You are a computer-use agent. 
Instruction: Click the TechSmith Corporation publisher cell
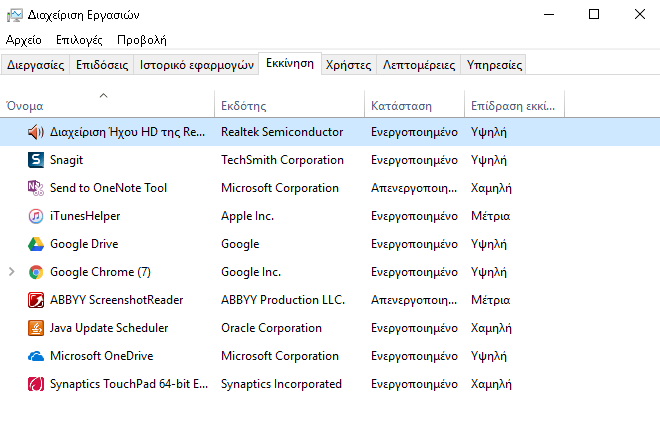pyautogui.click(x=282, y=160)
